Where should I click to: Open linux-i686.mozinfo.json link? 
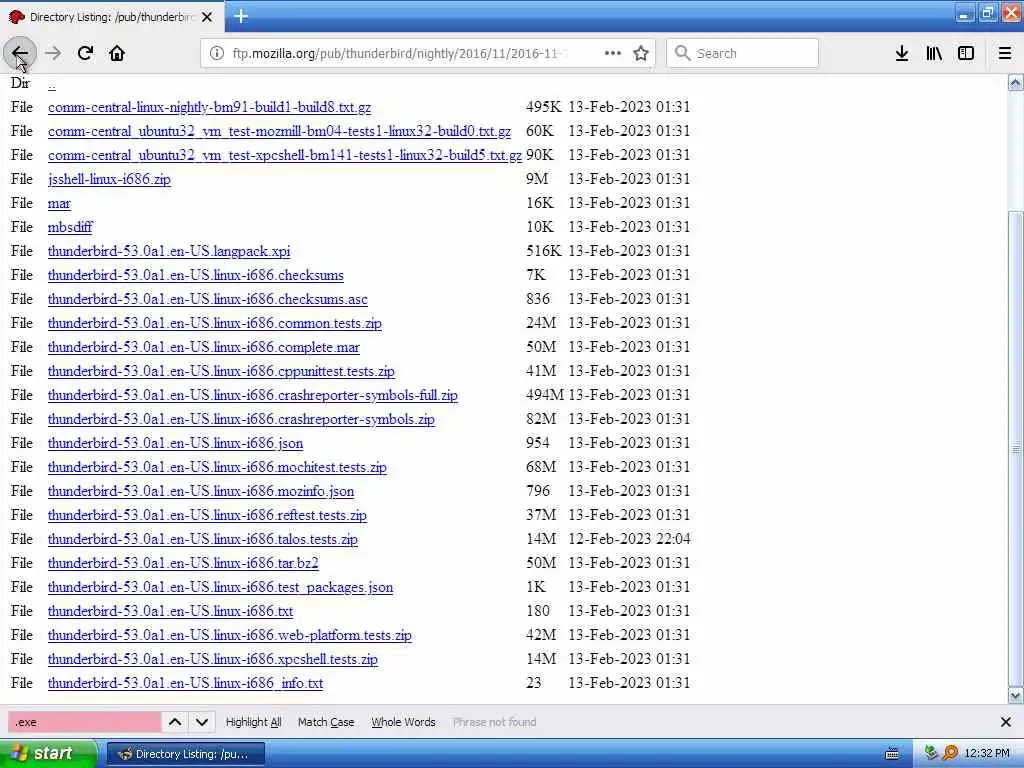coord(200,491)
